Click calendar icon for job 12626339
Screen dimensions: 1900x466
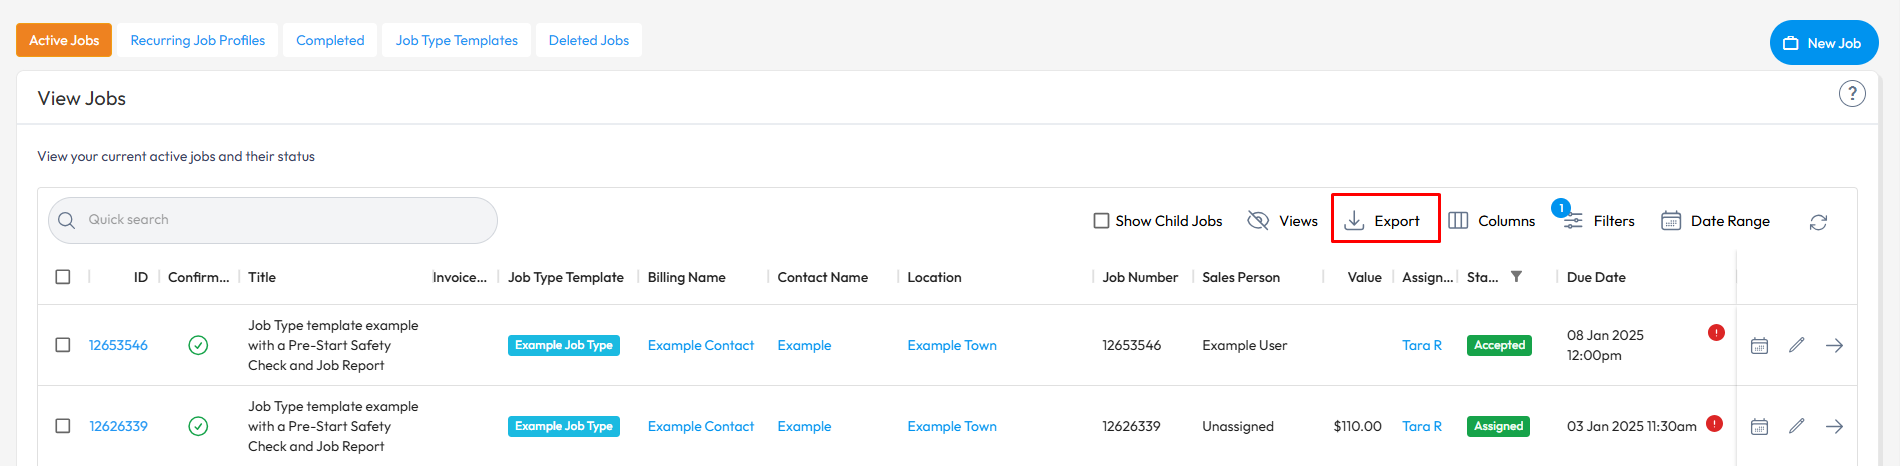point(1759,427)
